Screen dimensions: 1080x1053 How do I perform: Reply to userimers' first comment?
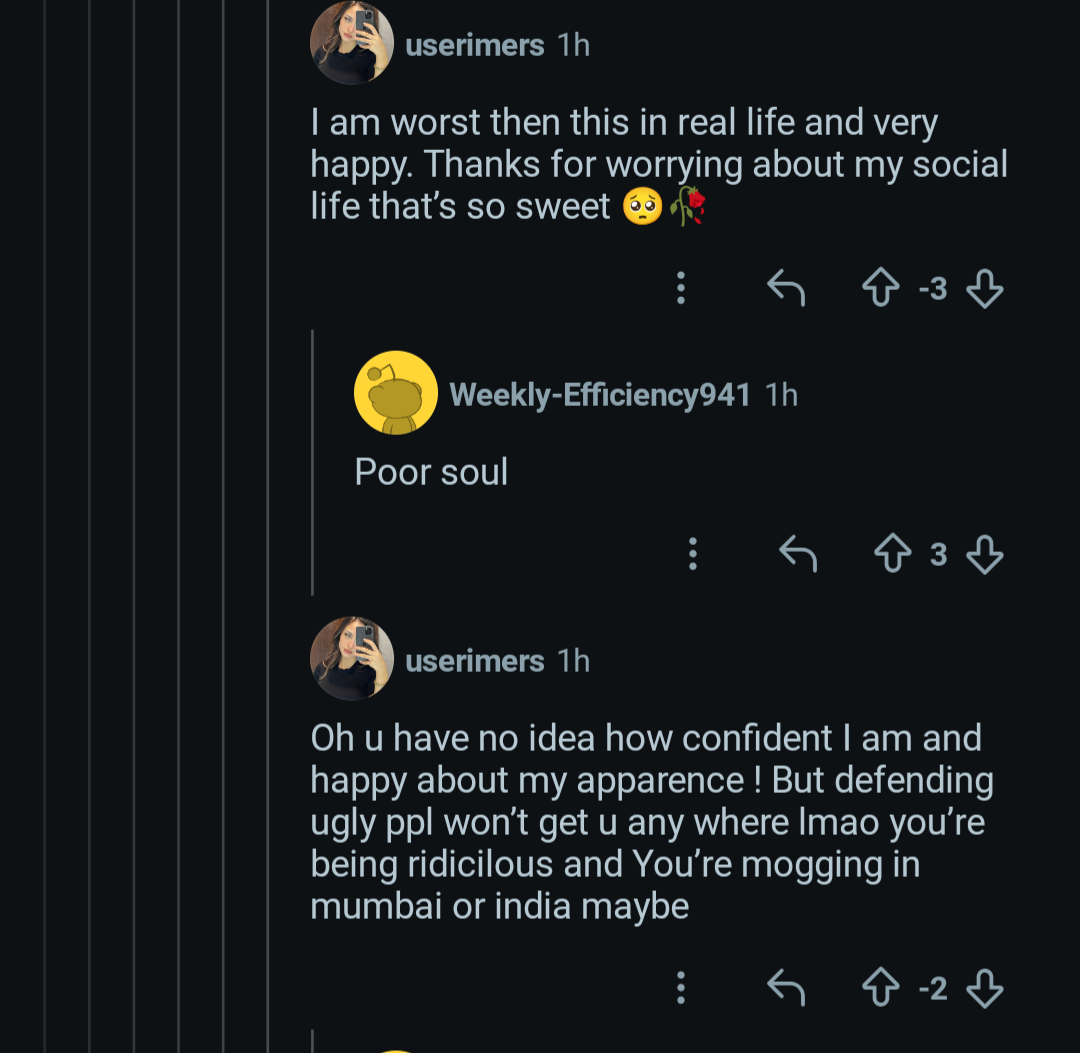(x=786, y=289)
